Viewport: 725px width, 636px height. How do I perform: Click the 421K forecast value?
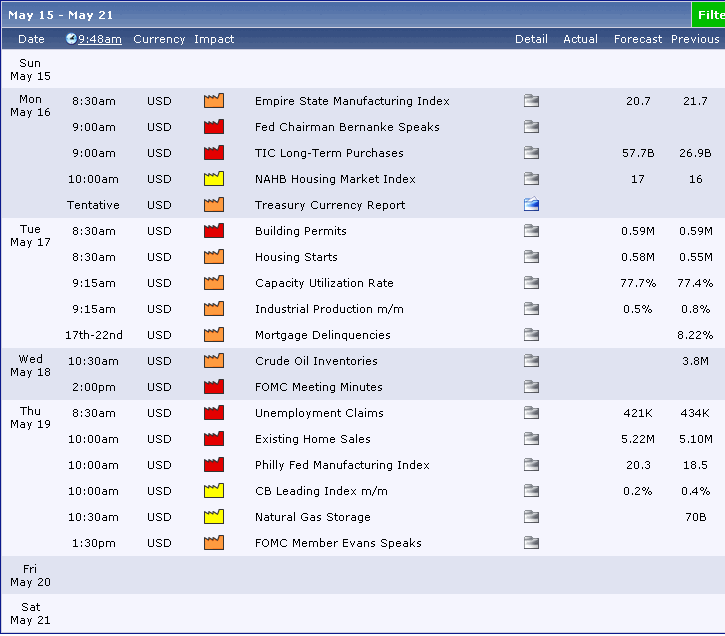(x=638, y=413)
